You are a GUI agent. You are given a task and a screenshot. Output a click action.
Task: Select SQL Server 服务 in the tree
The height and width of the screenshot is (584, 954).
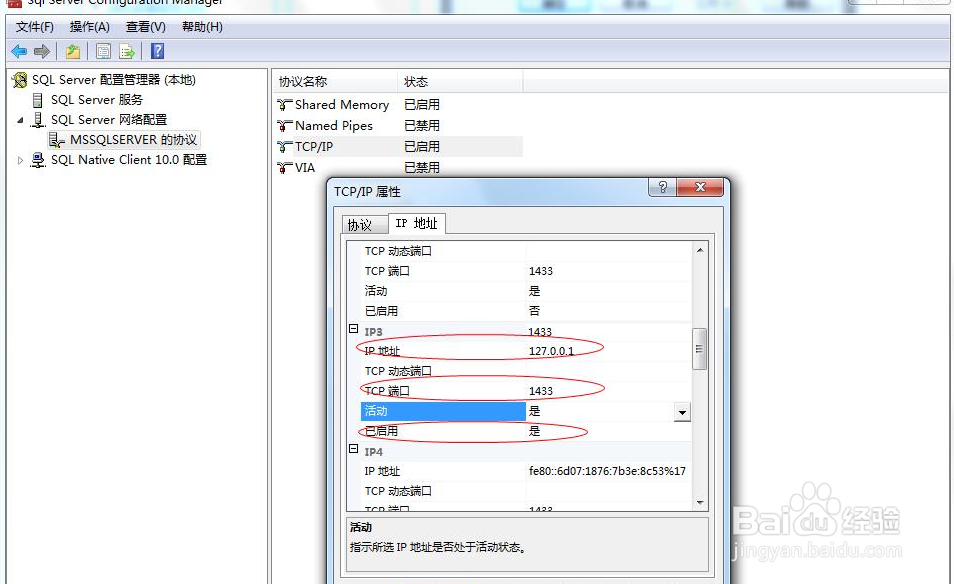(x=97, y=100)
